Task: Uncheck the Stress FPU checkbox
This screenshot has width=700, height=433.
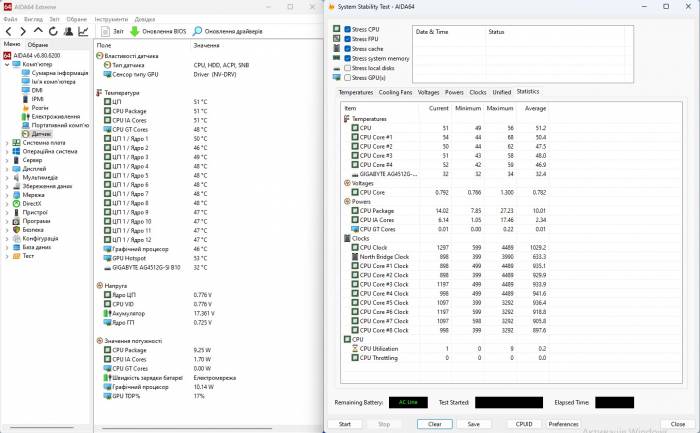Action: (347, 39)
